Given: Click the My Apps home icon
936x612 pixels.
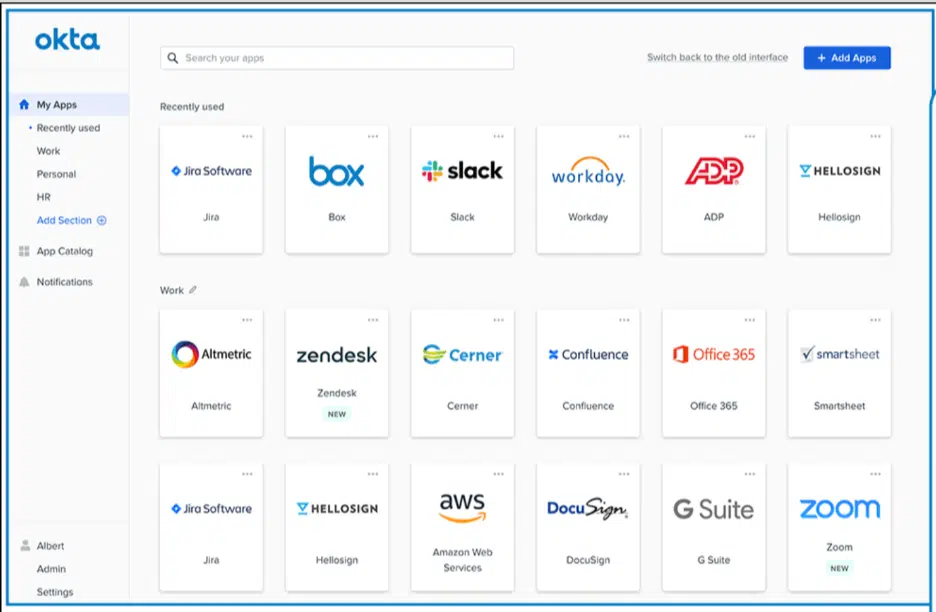Looking at the screenshot, I should tap(24, 104).
